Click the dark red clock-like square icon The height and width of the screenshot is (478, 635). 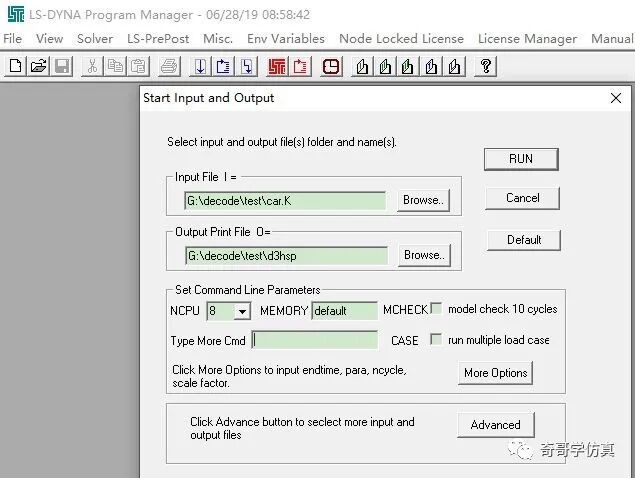pyautogui.click(x=331, y=66)
